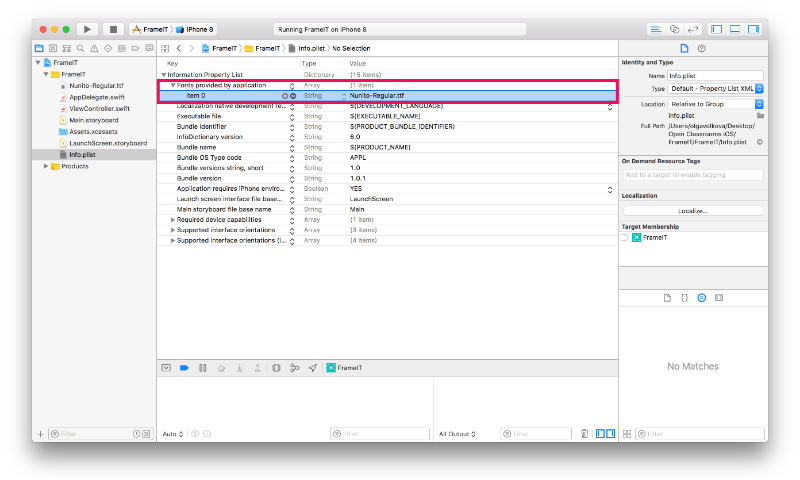This screenshot has width=800, height=480.
Task: Add a new file with plus button
Action: 40,434
